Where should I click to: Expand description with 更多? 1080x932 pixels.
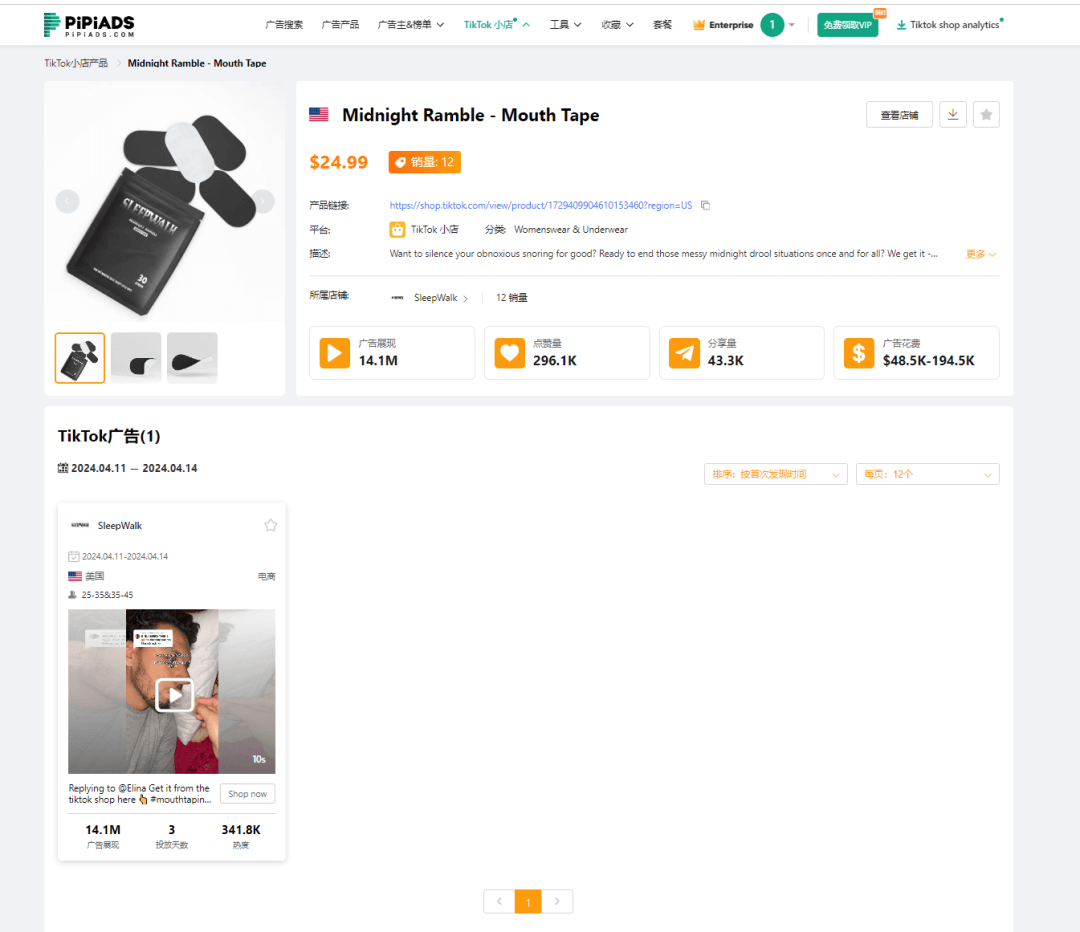pyautogui.click(x=980, y=254)
